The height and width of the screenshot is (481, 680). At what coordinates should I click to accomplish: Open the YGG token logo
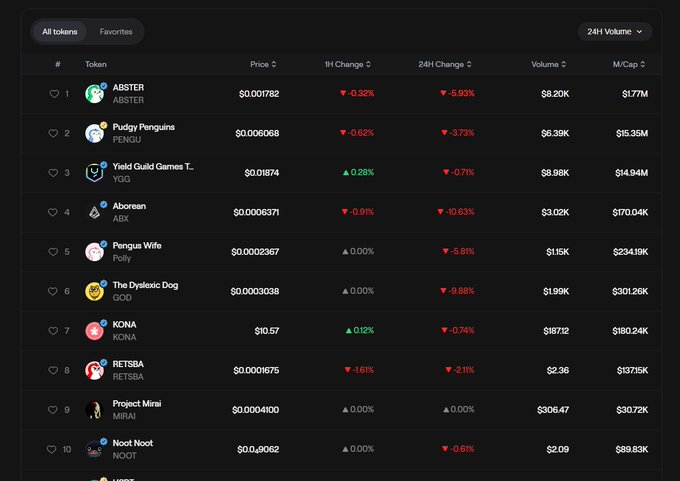tap(94, 173)
